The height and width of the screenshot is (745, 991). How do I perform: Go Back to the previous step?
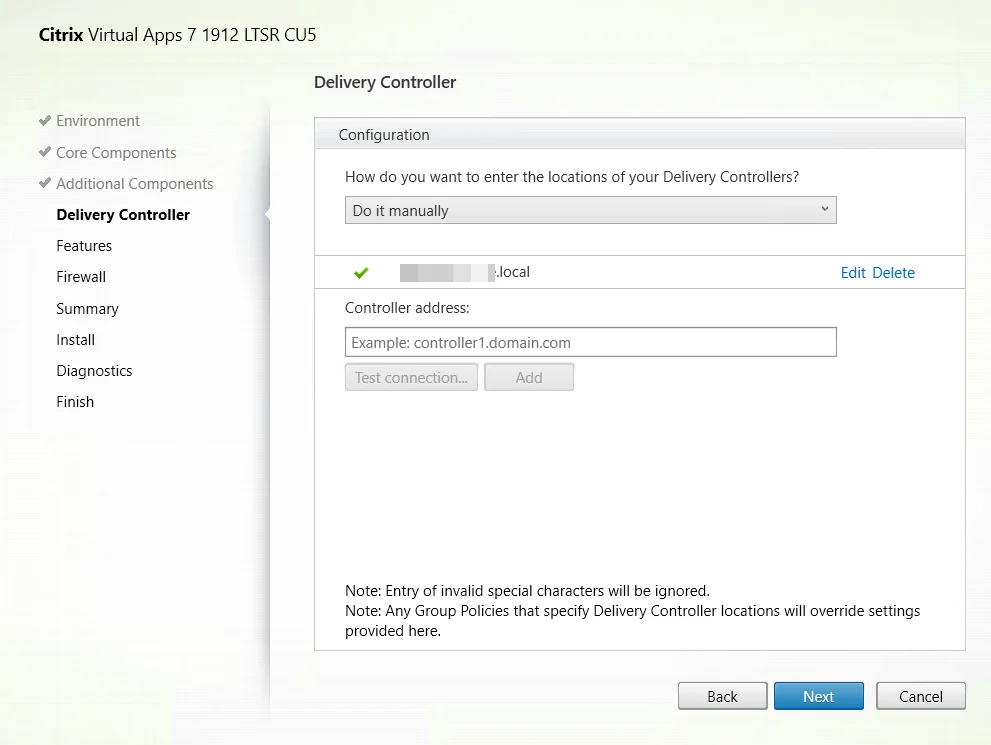coord(722,696)
